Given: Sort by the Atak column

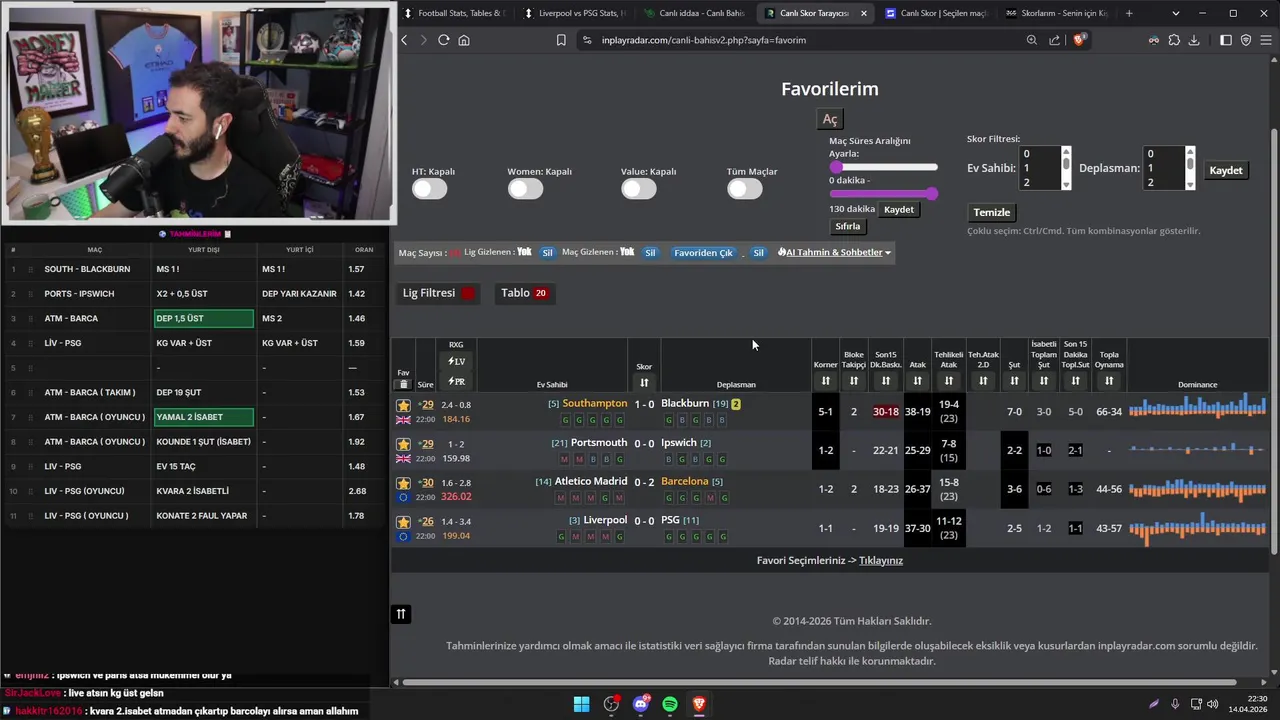Looking at the screenshot, I should pos(917,381).
